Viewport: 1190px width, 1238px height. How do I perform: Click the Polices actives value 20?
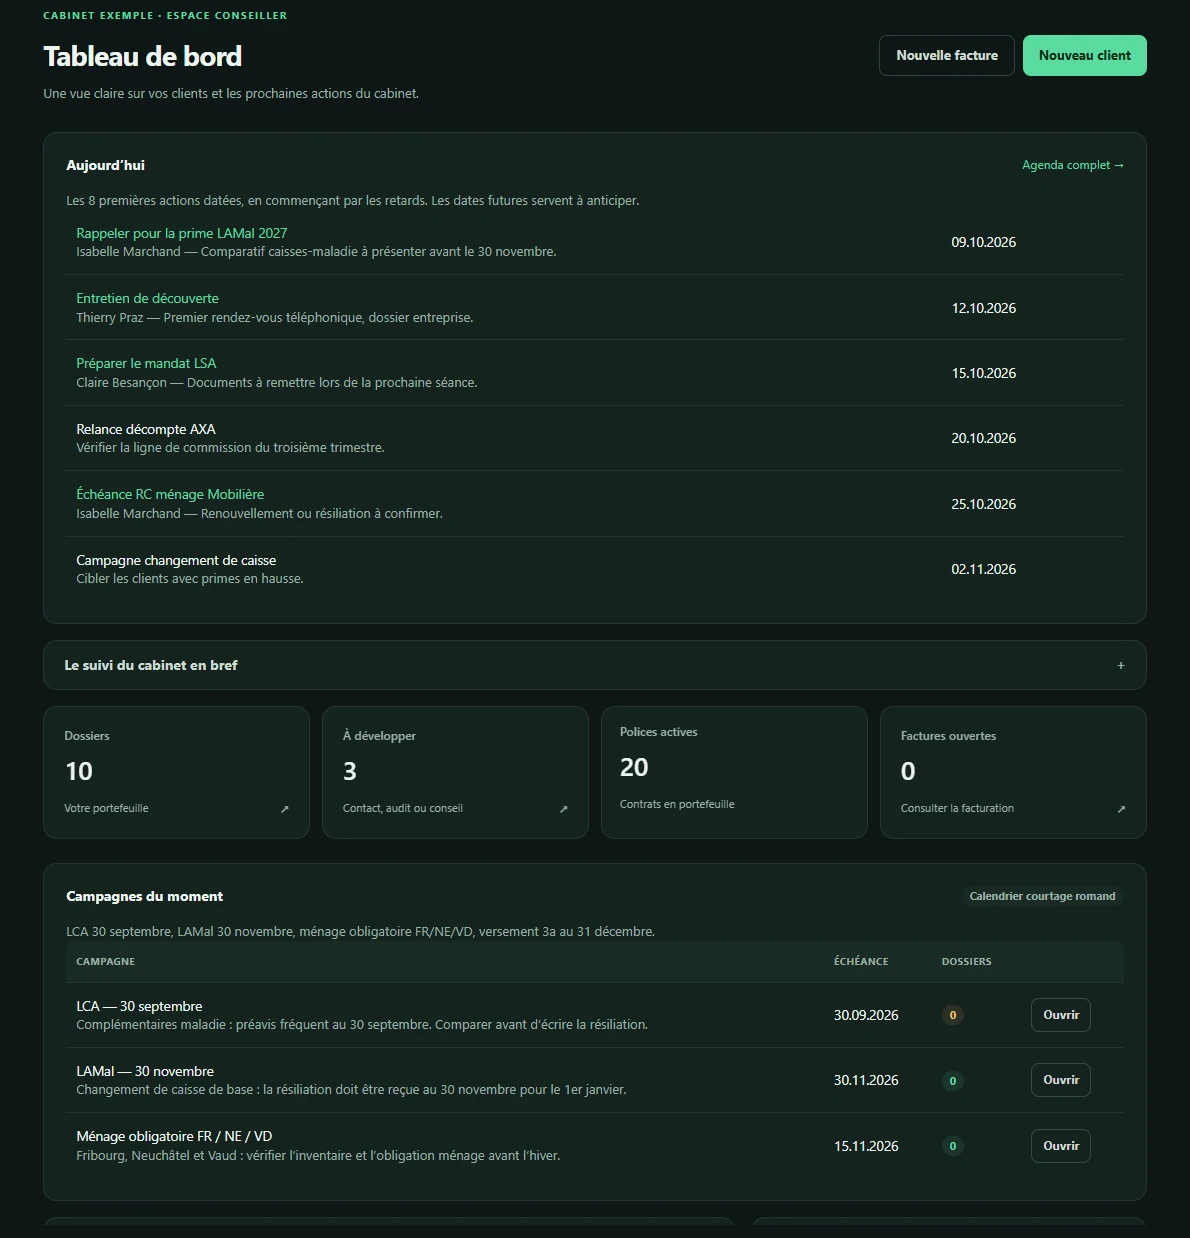click(x=634, y=767)
